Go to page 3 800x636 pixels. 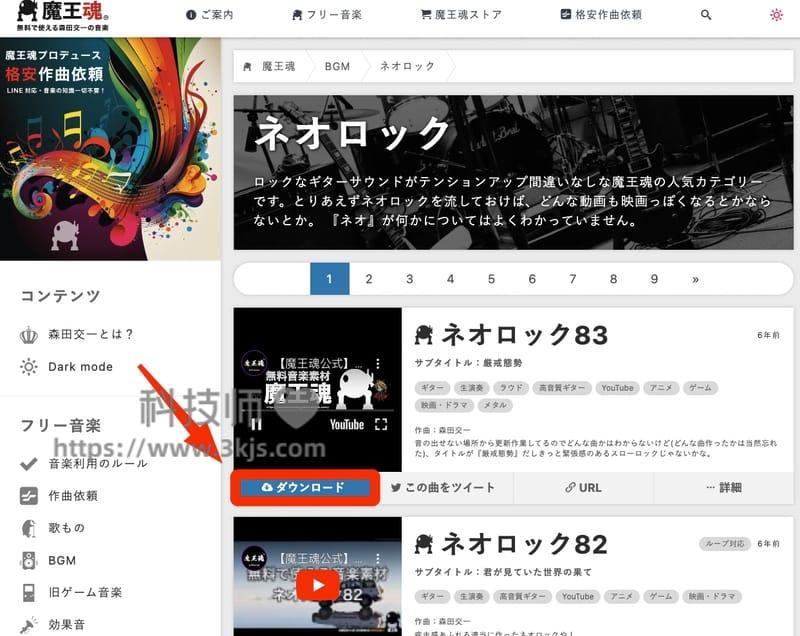point(410,279)
